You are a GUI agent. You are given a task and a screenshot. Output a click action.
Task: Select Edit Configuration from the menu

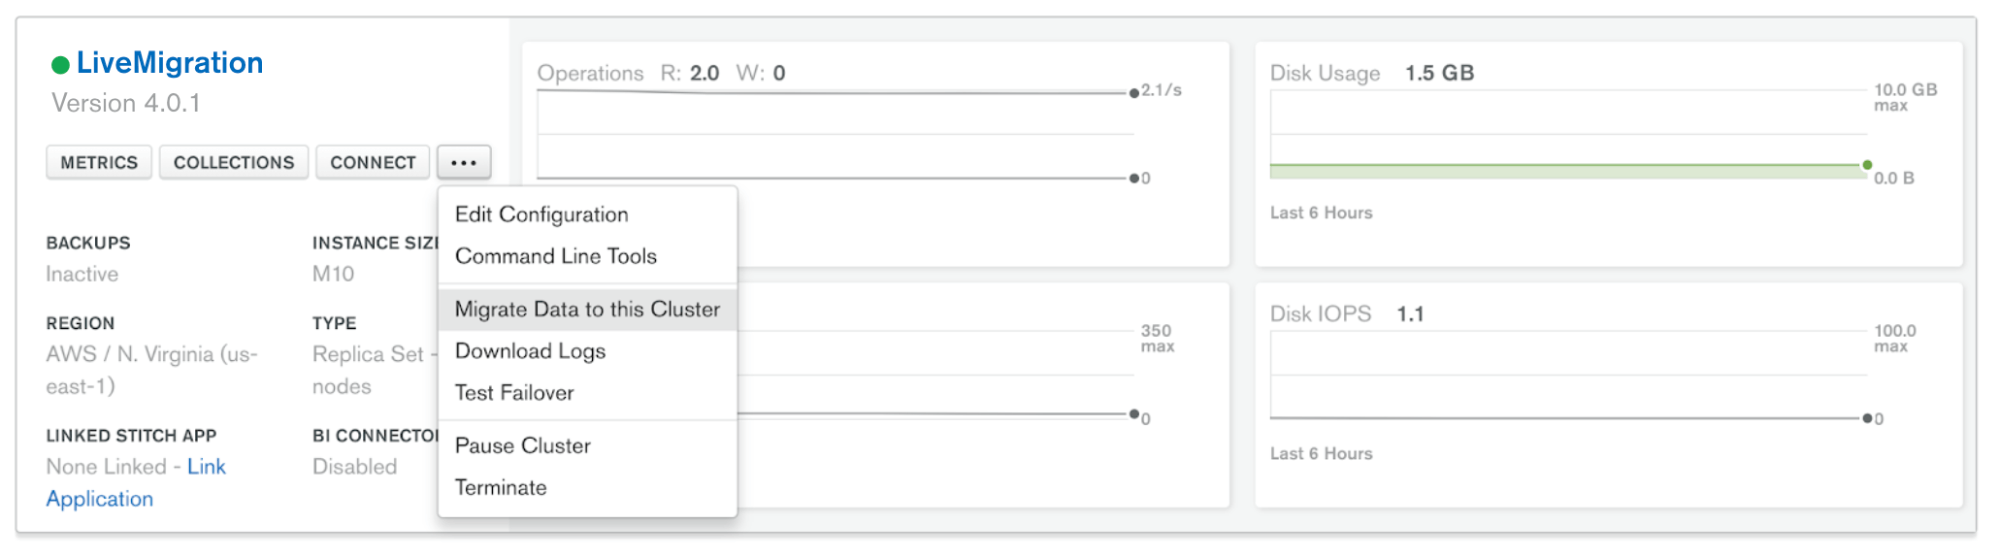point(541,215)
